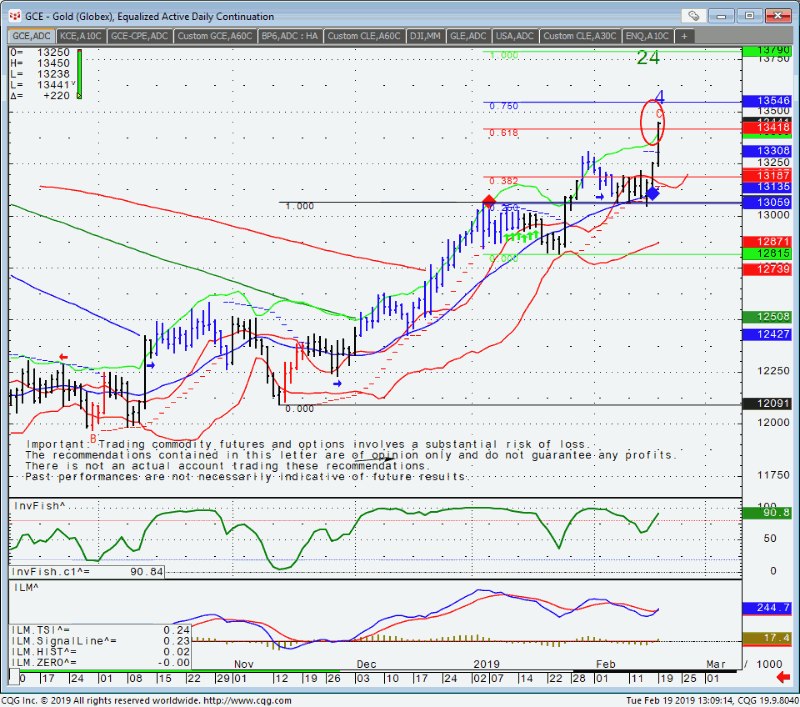Select the red diamond marker on chart
800x707 pixels.
coord(488,202)
